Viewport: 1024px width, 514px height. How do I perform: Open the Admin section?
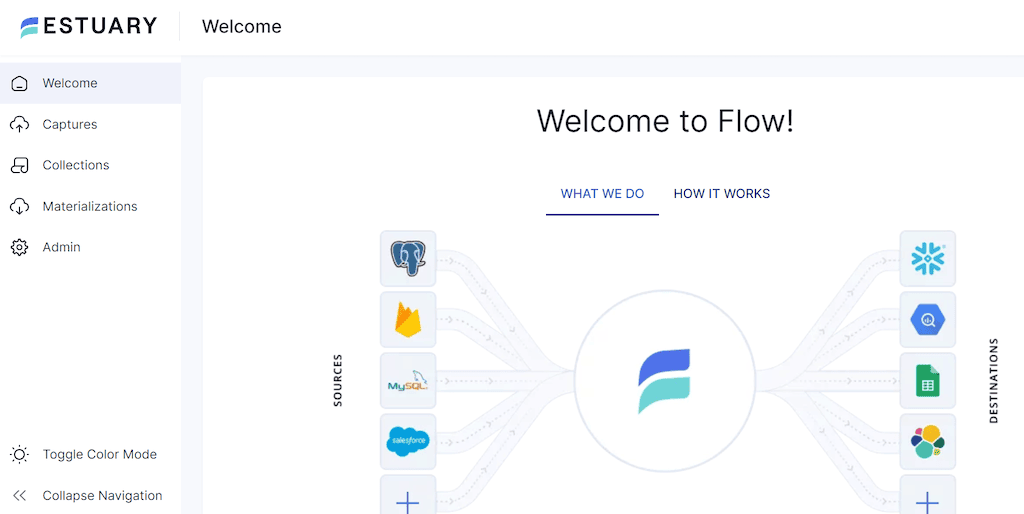click(90, 247)
